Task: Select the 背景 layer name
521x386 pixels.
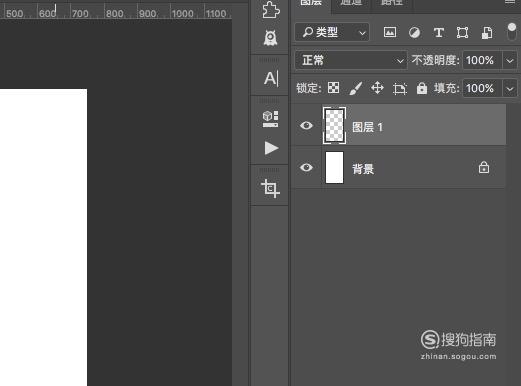Action: point(363,169)
